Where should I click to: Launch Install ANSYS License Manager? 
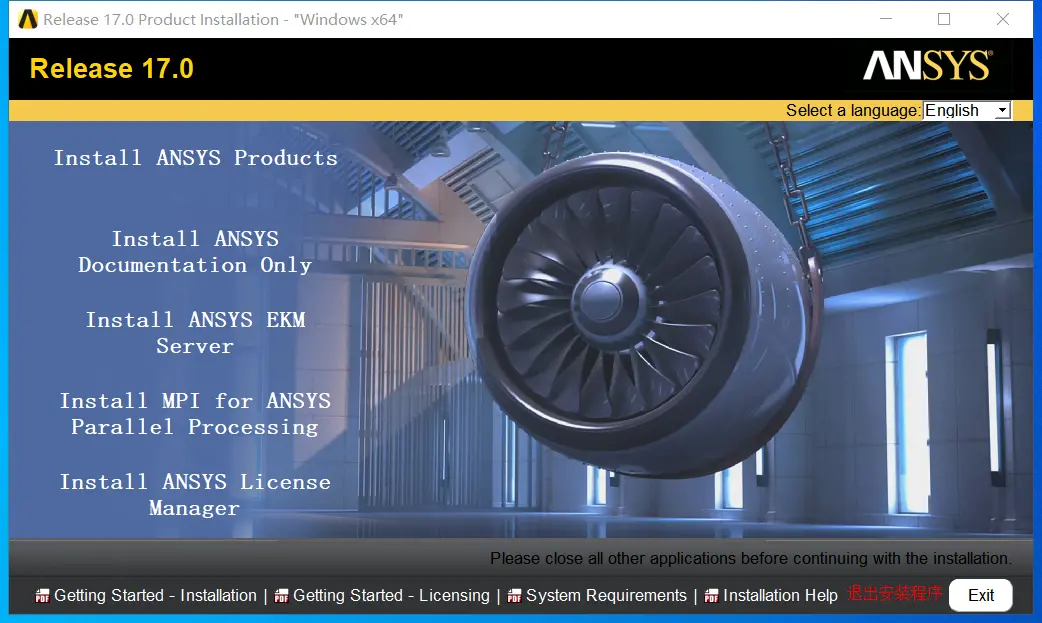195,495
